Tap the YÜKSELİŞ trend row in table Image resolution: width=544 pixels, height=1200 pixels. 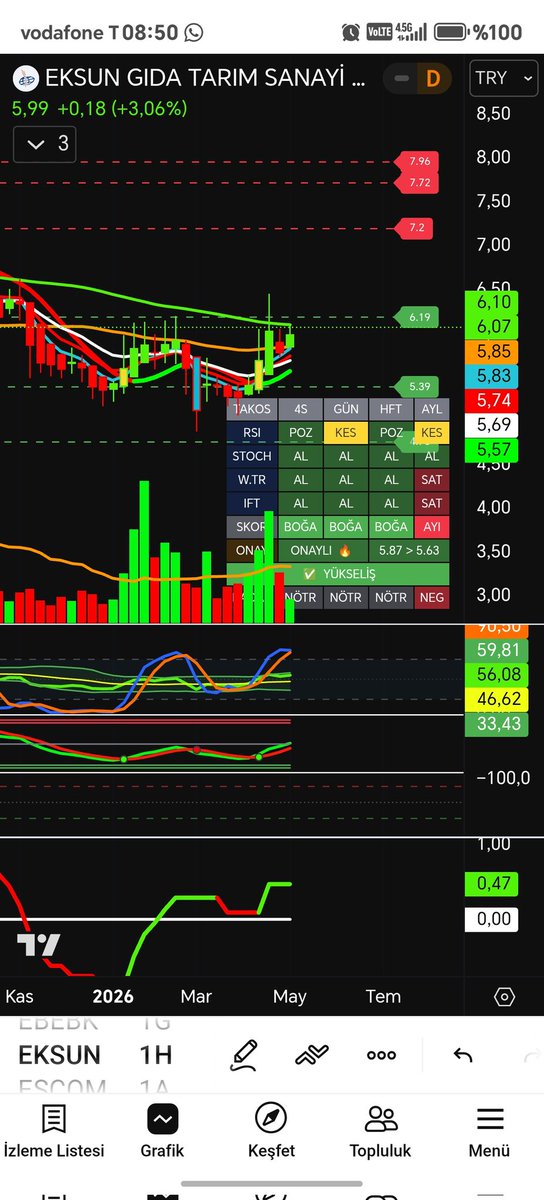click(338, 574)
